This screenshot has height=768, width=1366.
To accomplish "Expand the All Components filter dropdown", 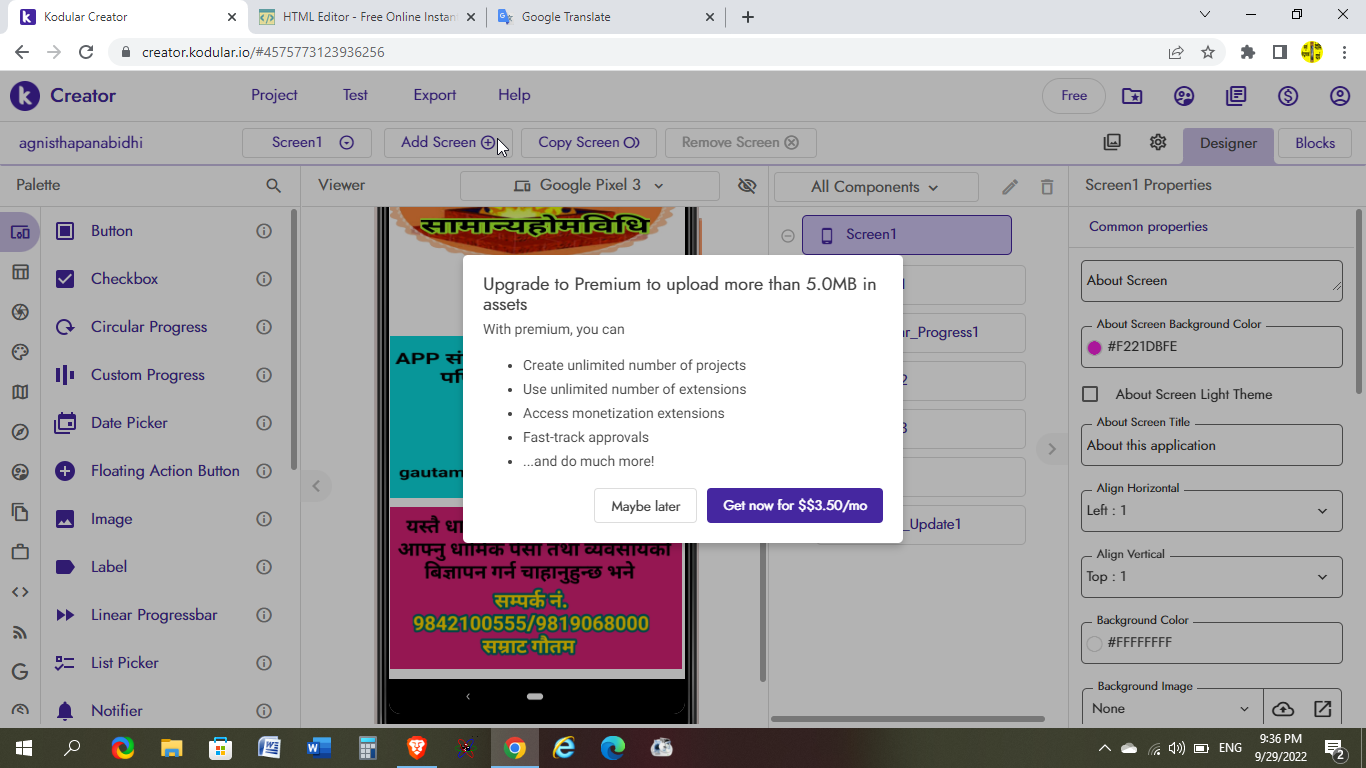I will coord(876,187).
